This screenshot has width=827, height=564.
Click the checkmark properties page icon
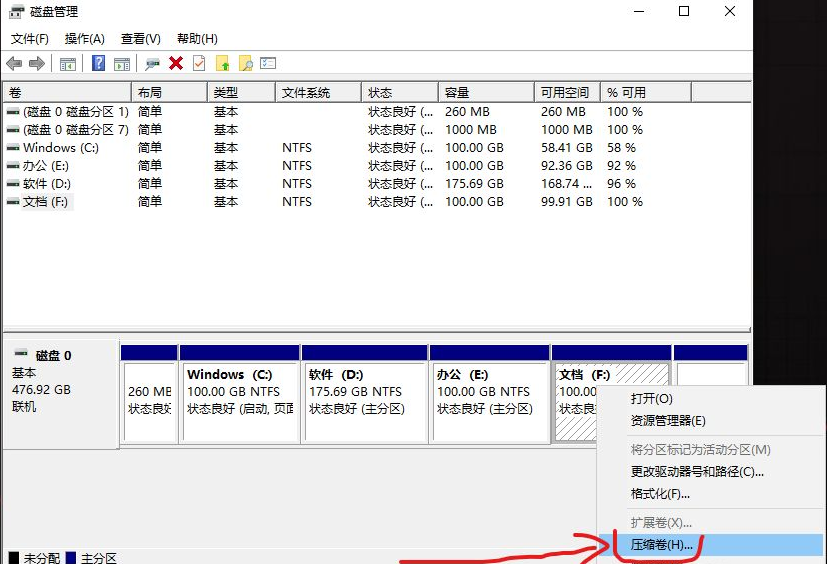coord(199,64)
